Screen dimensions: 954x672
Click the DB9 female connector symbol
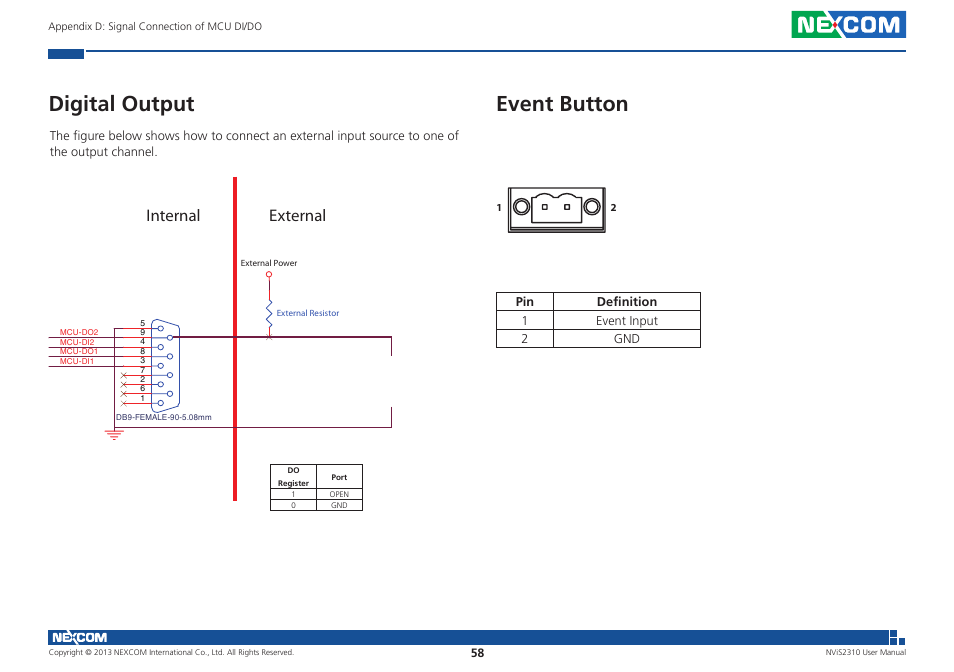coord(165,365)
